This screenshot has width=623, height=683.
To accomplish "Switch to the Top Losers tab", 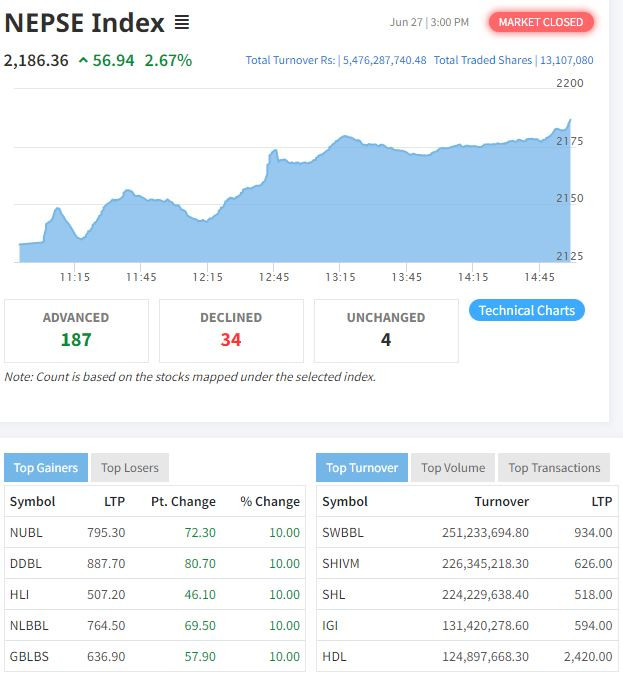I will click(130, 468).
